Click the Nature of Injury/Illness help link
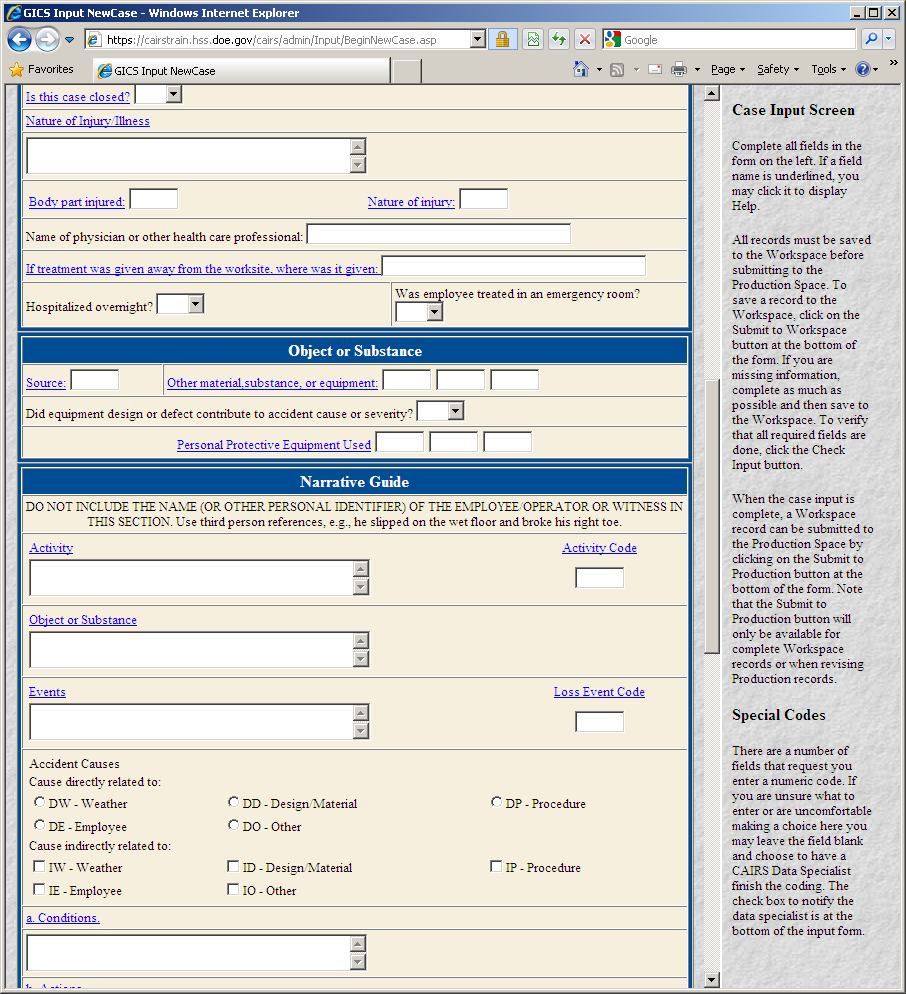 click(87, 120)
